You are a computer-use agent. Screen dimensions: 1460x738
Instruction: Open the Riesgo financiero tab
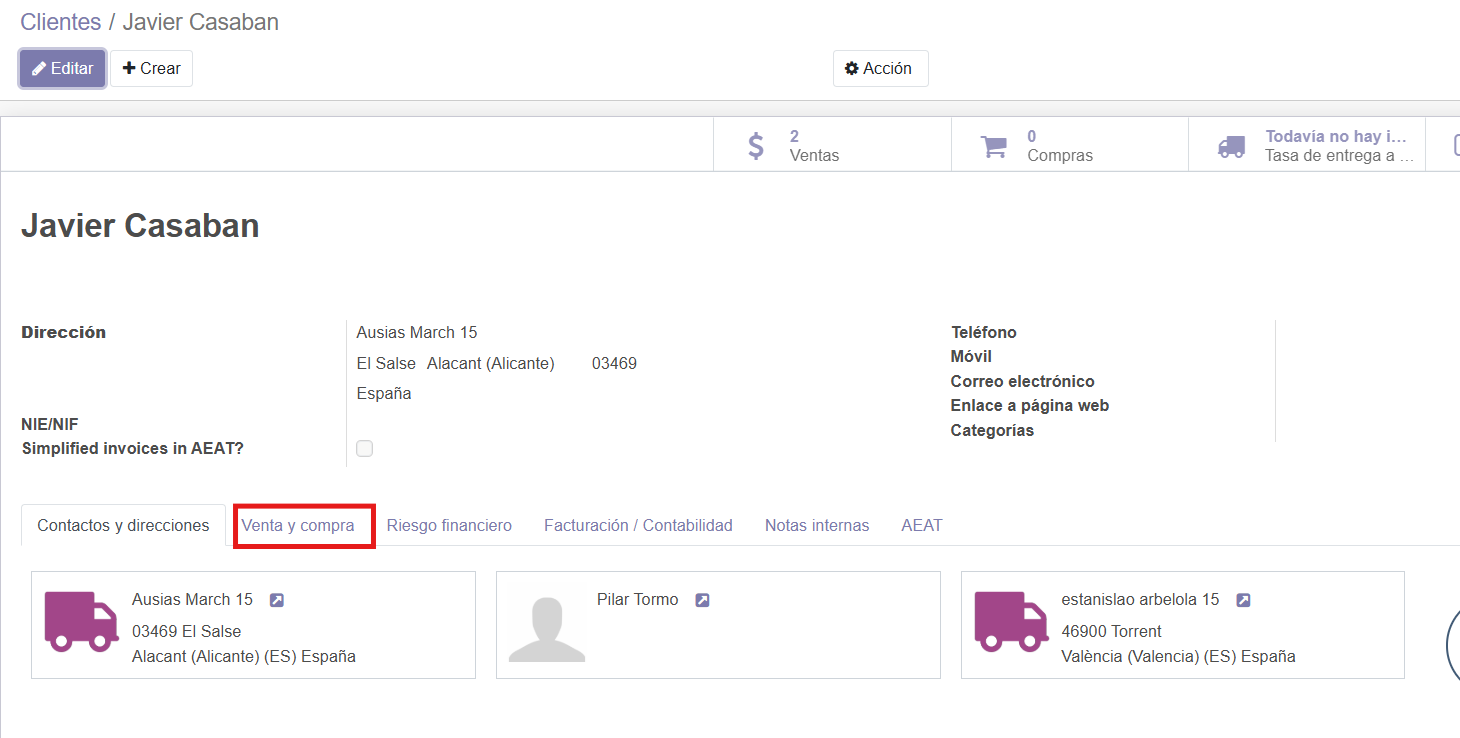pos(449,525)
